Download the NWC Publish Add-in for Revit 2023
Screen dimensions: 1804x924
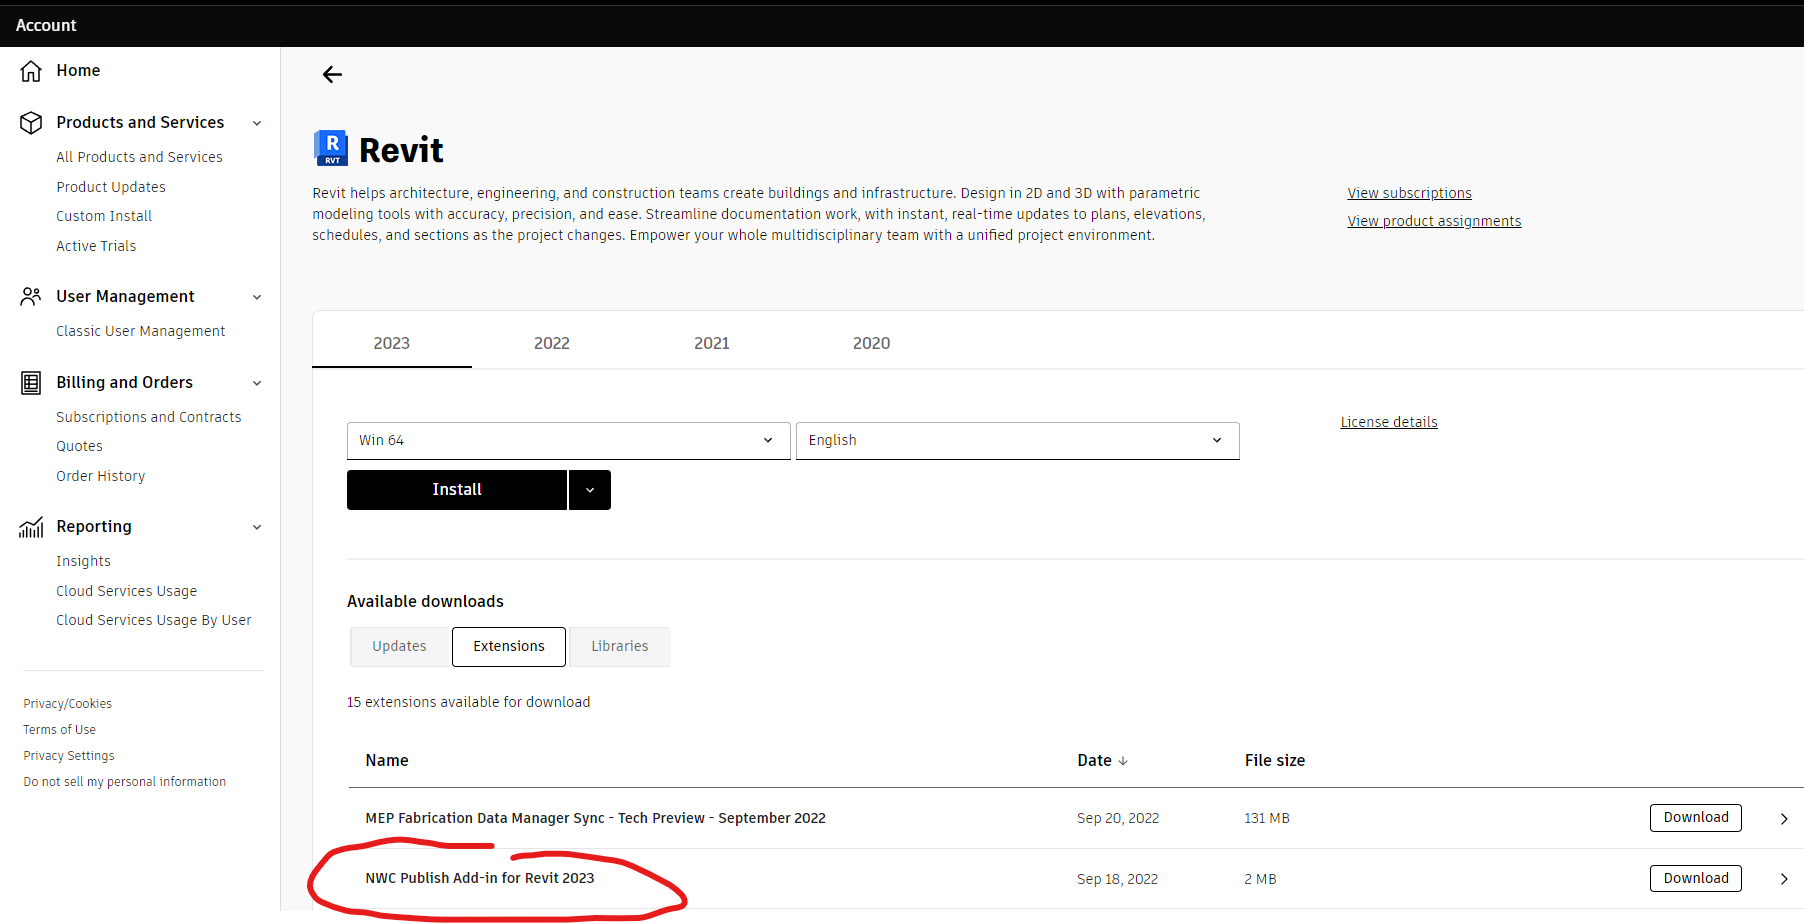coord(1695,878)
